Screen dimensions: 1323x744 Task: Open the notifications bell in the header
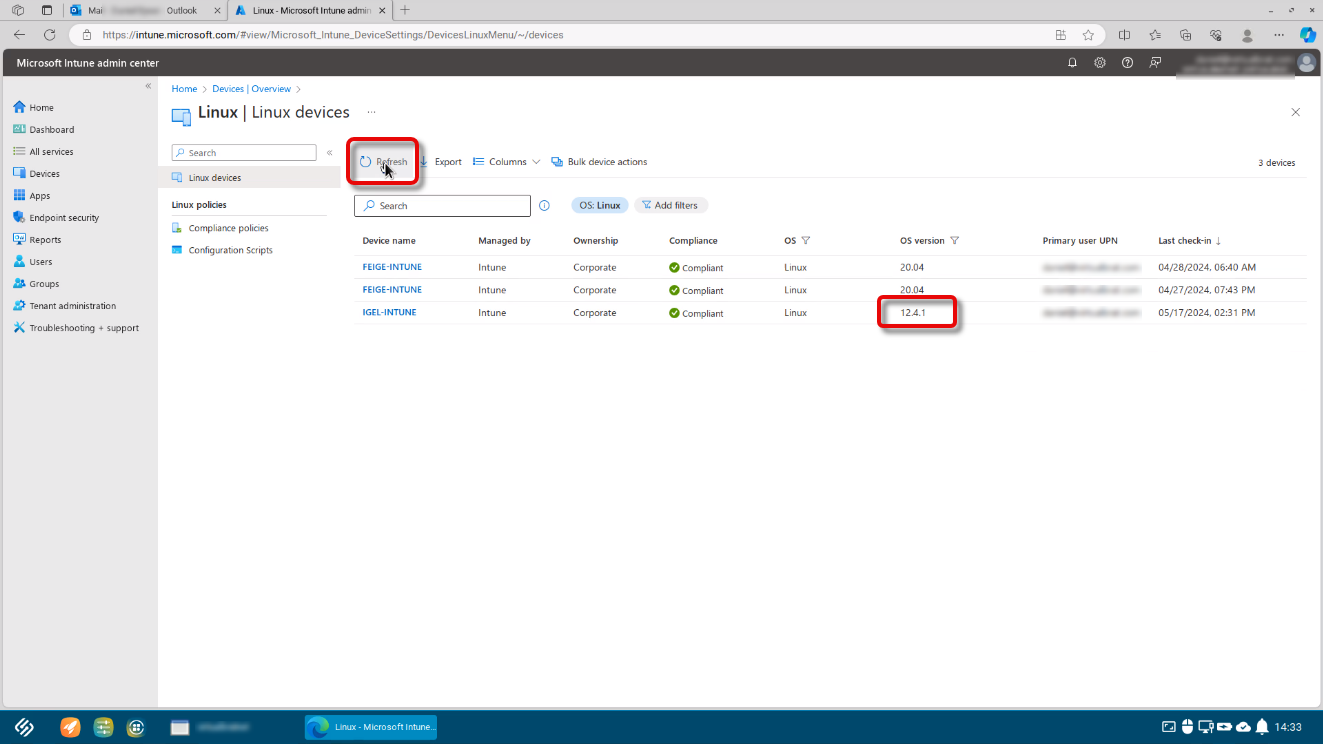1072,62
